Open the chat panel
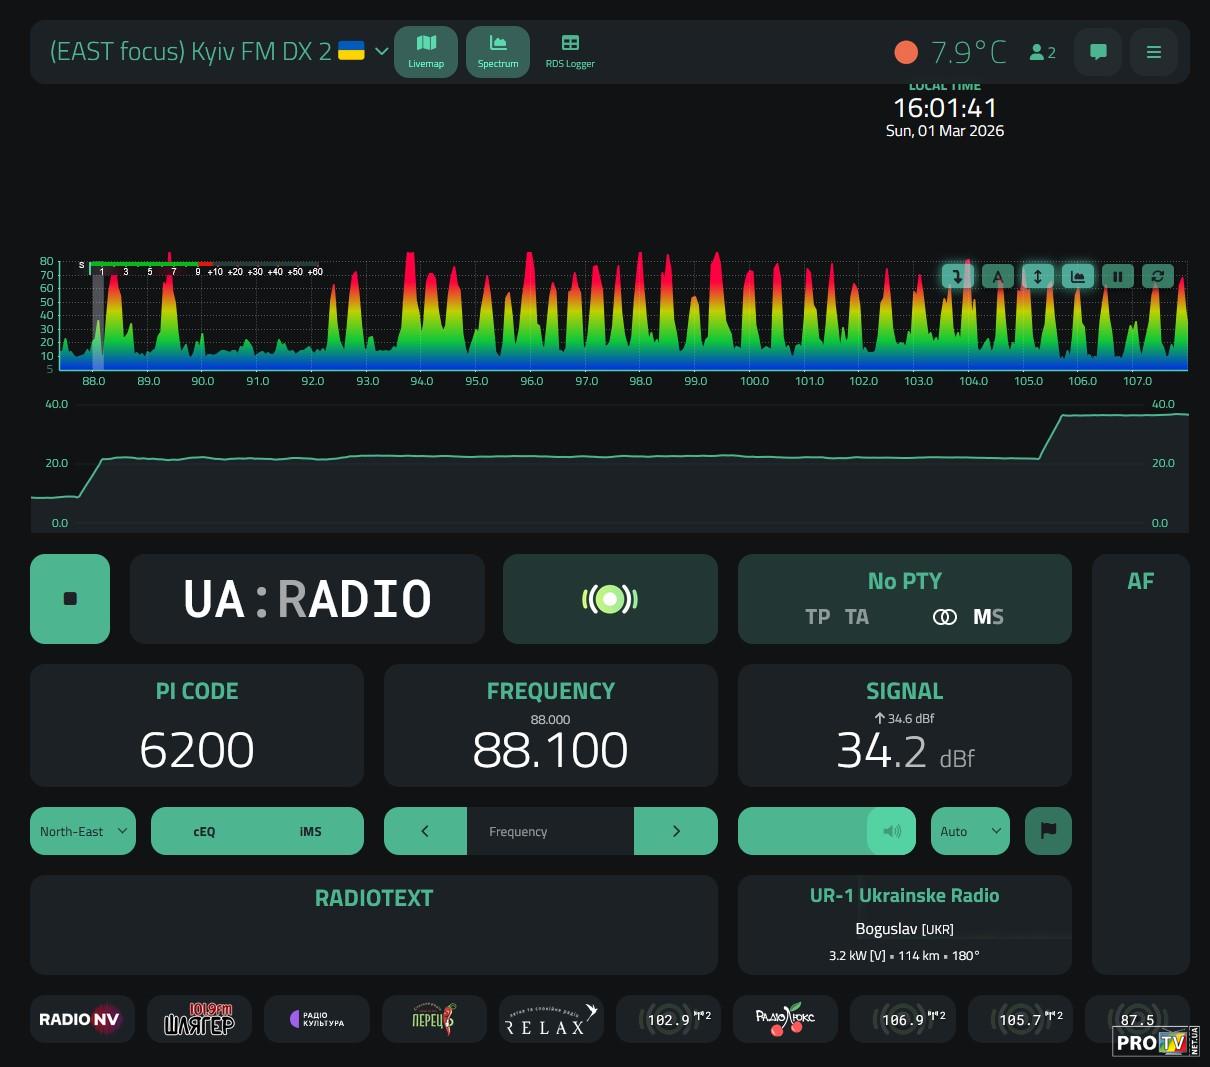The height and width of the screenshot is (1067, 1210). (1097, 52)
